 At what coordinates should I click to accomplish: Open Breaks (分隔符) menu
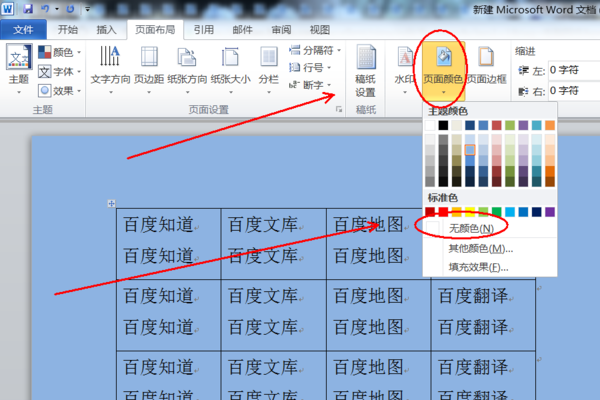315,50
